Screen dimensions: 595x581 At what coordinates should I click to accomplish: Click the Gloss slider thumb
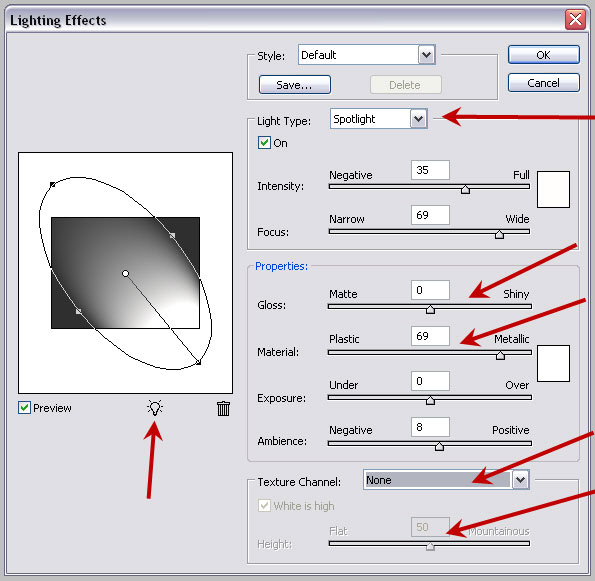point(430,310)
